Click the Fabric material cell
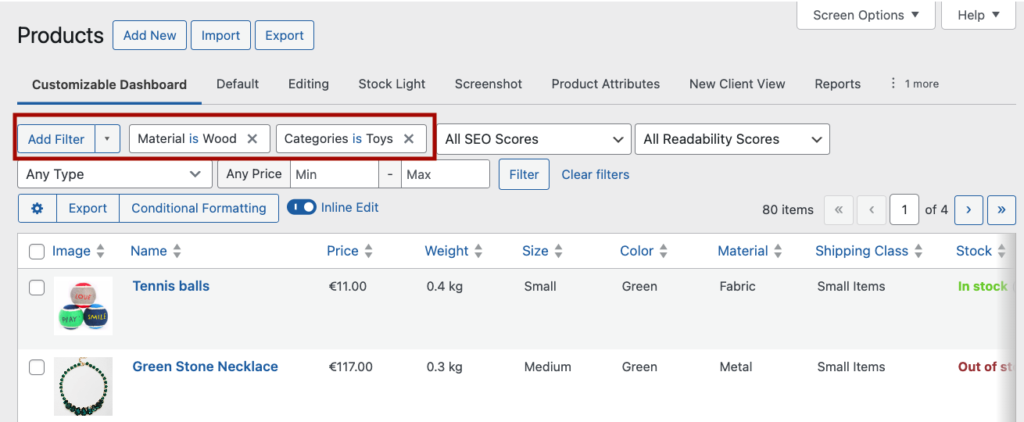This screenshot has width=1024, height=422. point(737,286)
